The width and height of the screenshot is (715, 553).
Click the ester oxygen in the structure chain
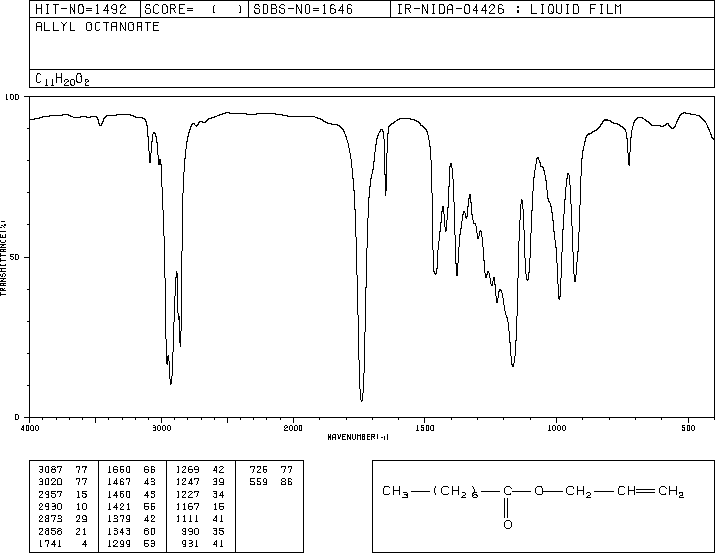pyautogui.click(x=539, y=491)
